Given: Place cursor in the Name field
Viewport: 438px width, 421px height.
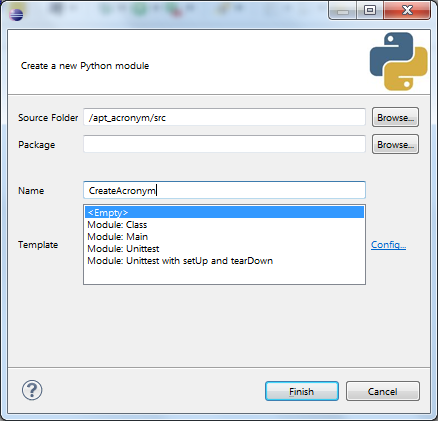Looking at the screenshot, I should click(x=224, y=190).
